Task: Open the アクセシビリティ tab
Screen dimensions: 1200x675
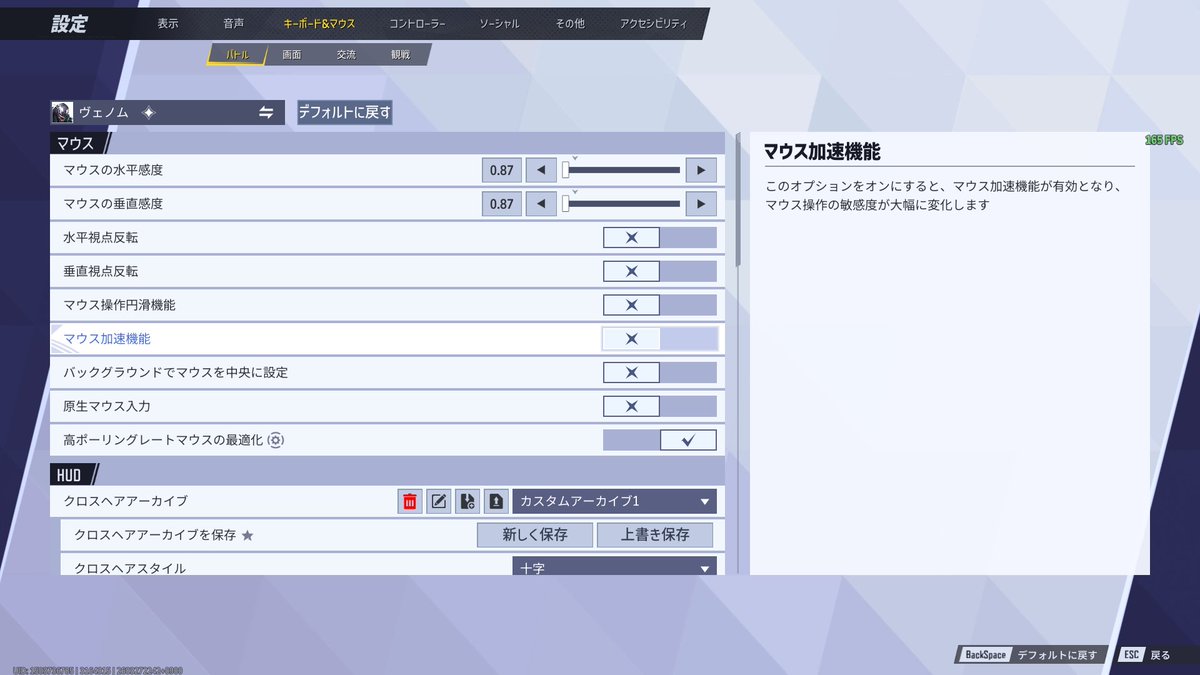Action: [654, 23]
